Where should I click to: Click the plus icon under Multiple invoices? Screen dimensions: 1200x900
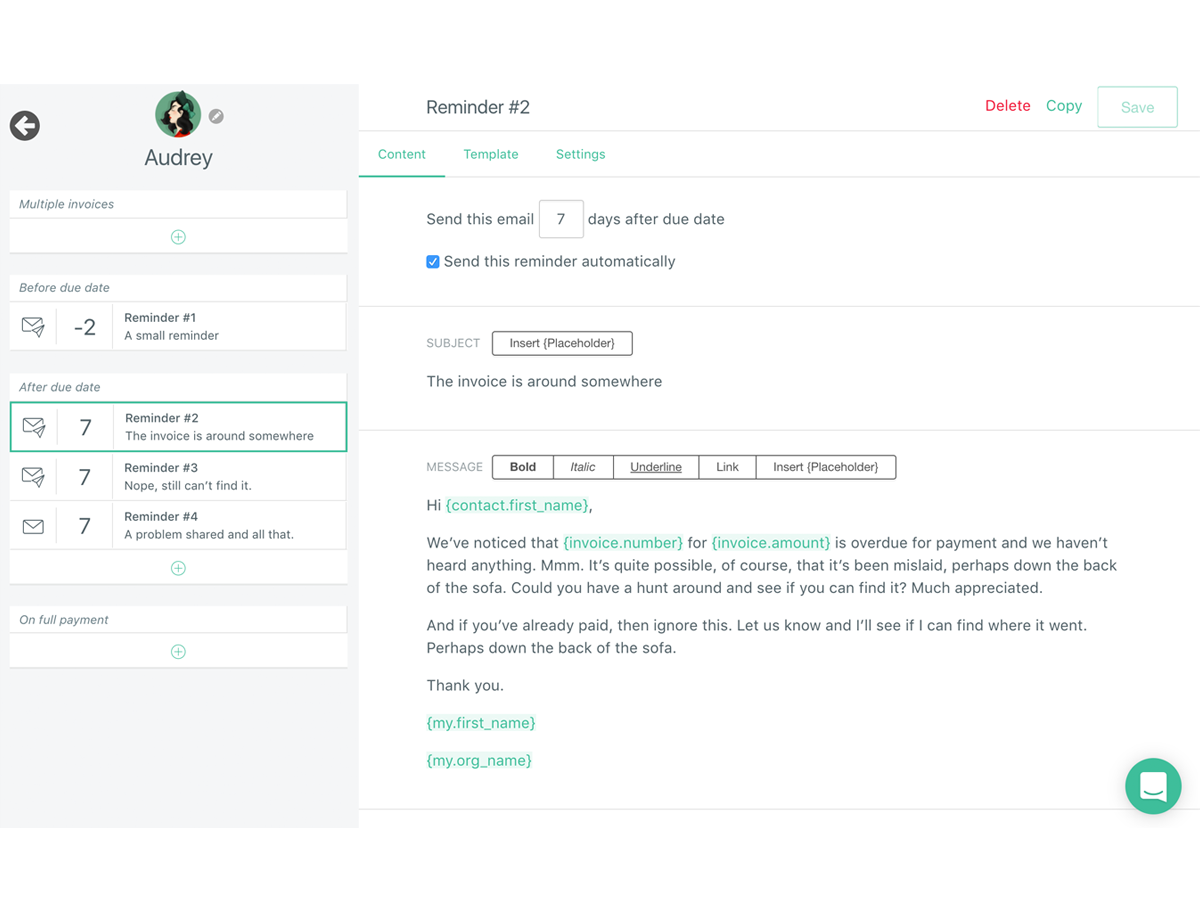coord(178,236)
